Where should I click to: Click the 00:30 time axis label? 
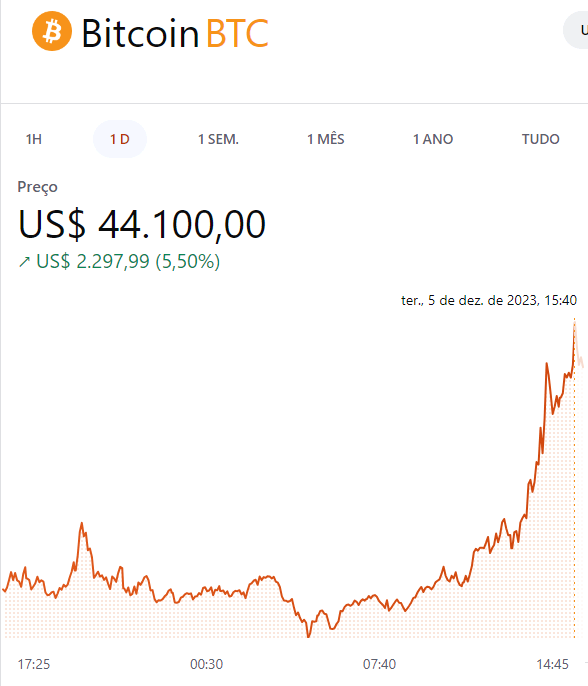pos(206,664)
